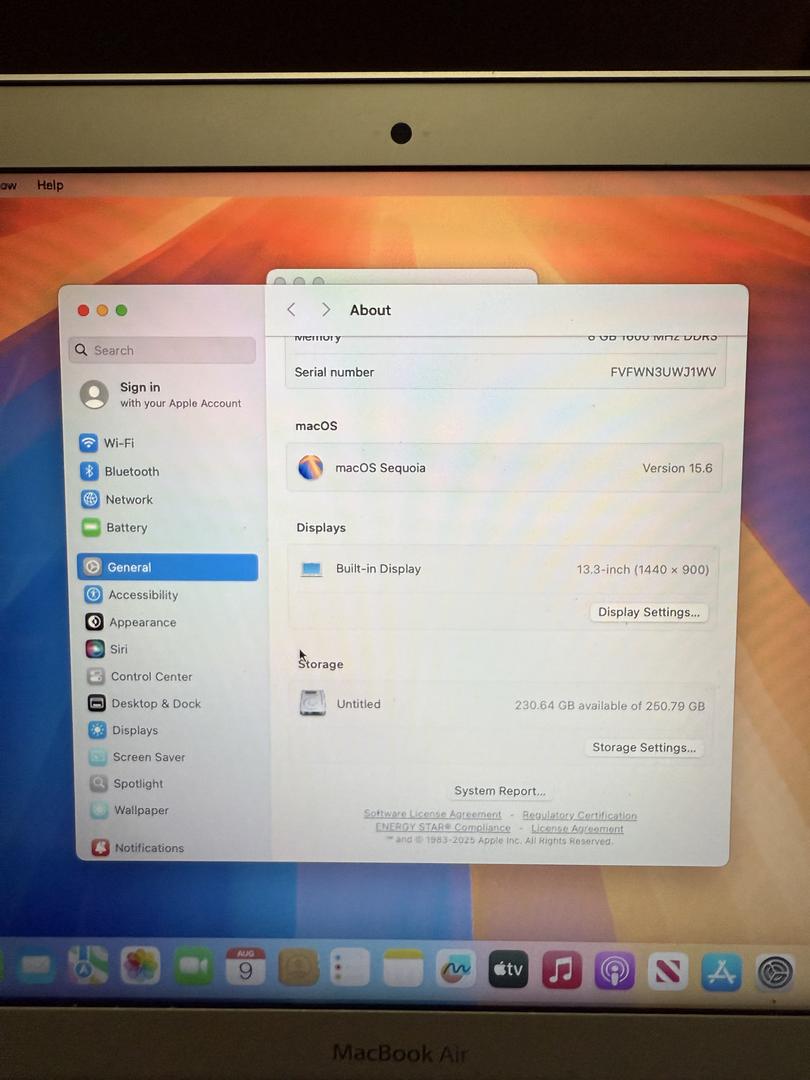Open the Software License Agreement link
Screen dimensions: 810x1080
(433, 814)
